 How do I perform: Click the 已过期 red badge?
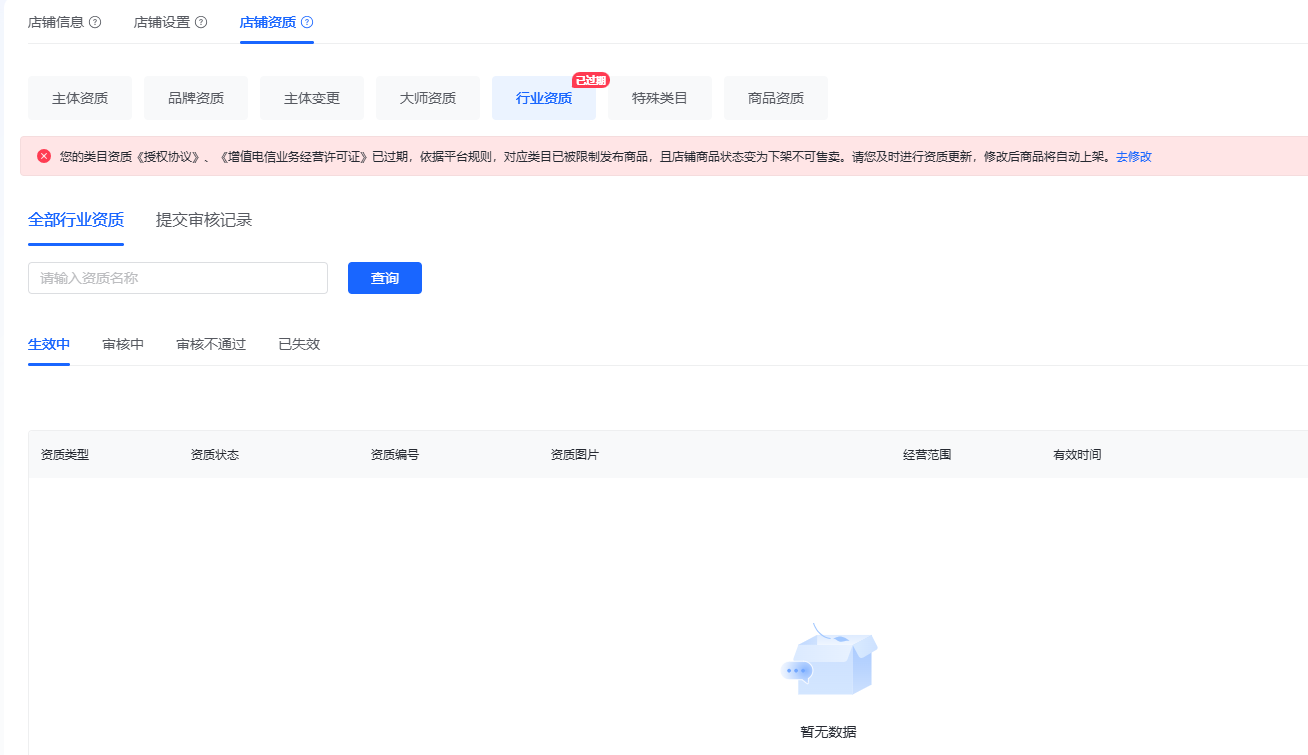click(x=590, y=80)
